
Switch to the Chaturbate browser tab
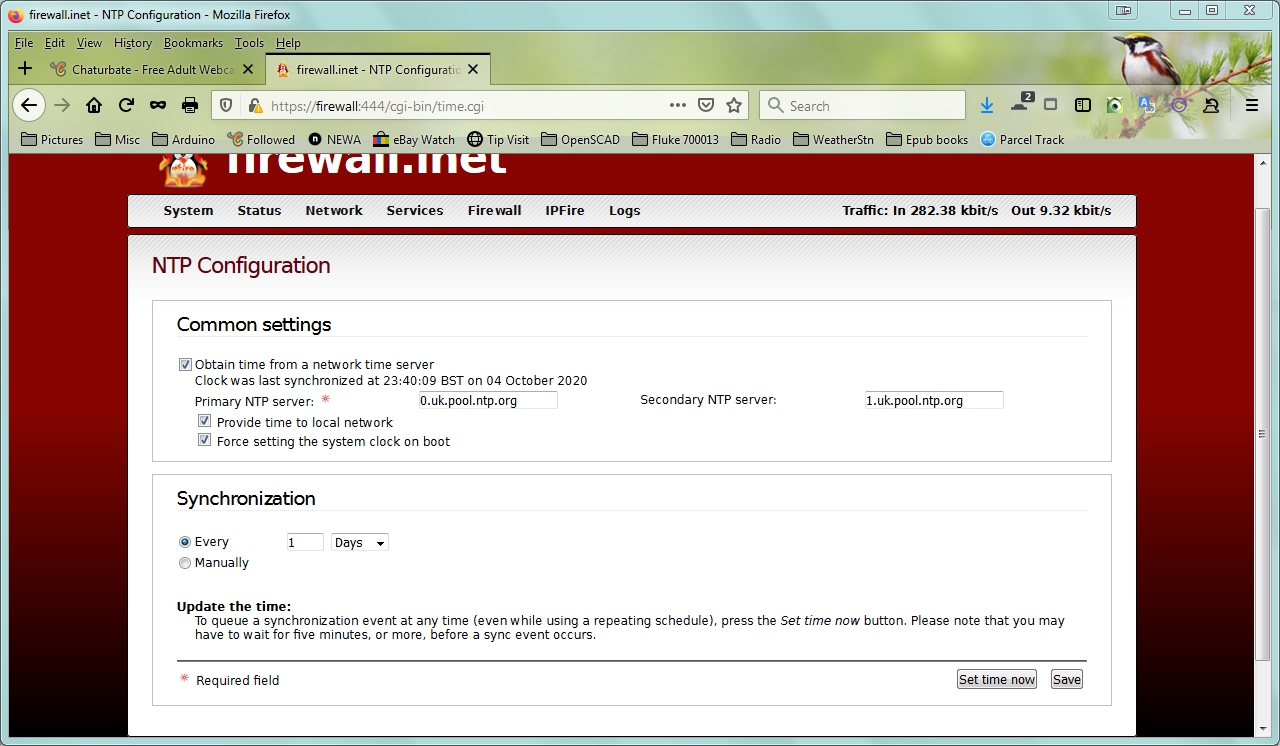coord(150,70)
